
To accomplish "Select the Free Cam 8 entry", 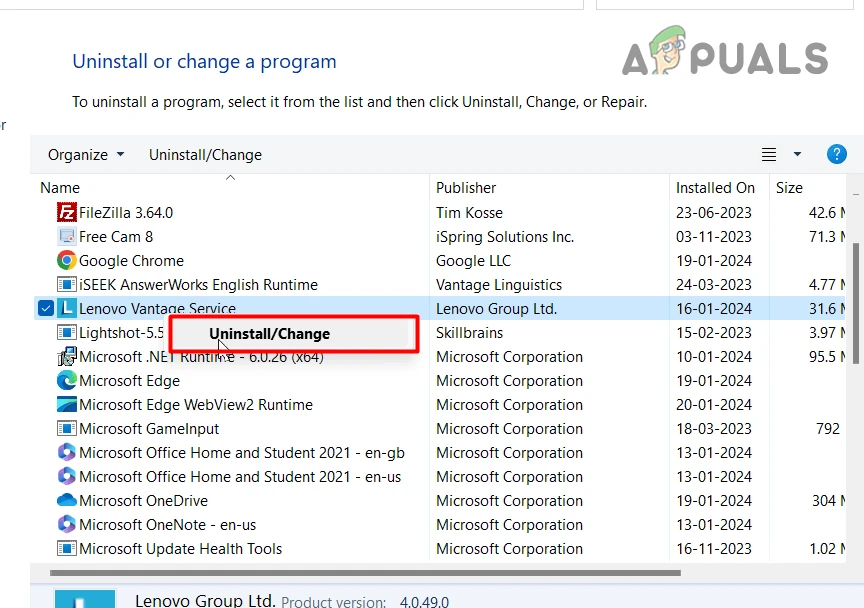I will 116,236.
